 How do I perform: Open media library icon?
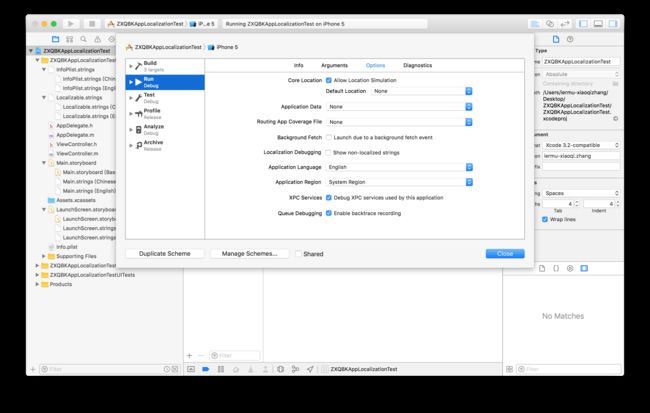[x=584, y=269]
